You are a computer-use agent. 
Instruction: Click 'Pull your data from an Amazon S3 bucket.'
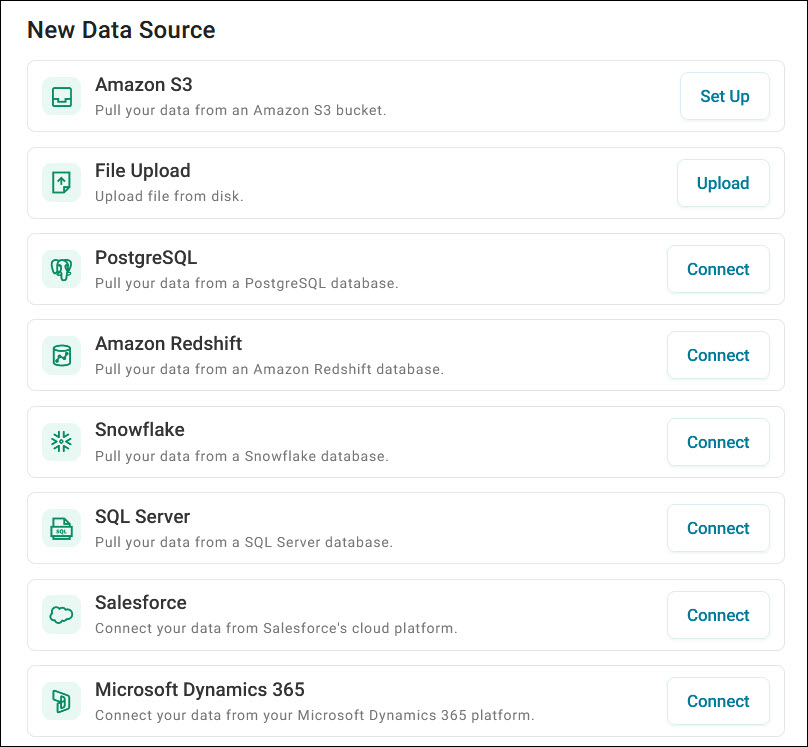[241, 110]
